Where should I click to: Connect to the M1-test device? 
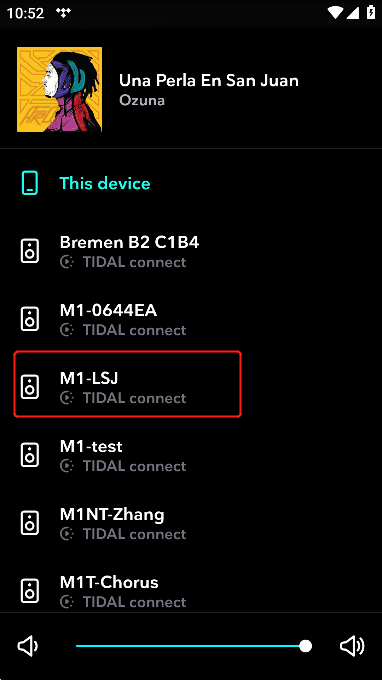191,455
